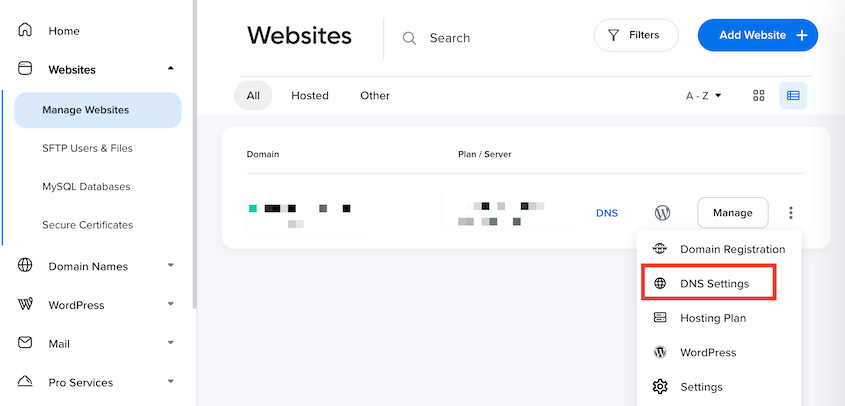Screen dimensions: 845x406
Task: Select the Hosted tab
Action: pyautogui.click(x=310, y=95)
